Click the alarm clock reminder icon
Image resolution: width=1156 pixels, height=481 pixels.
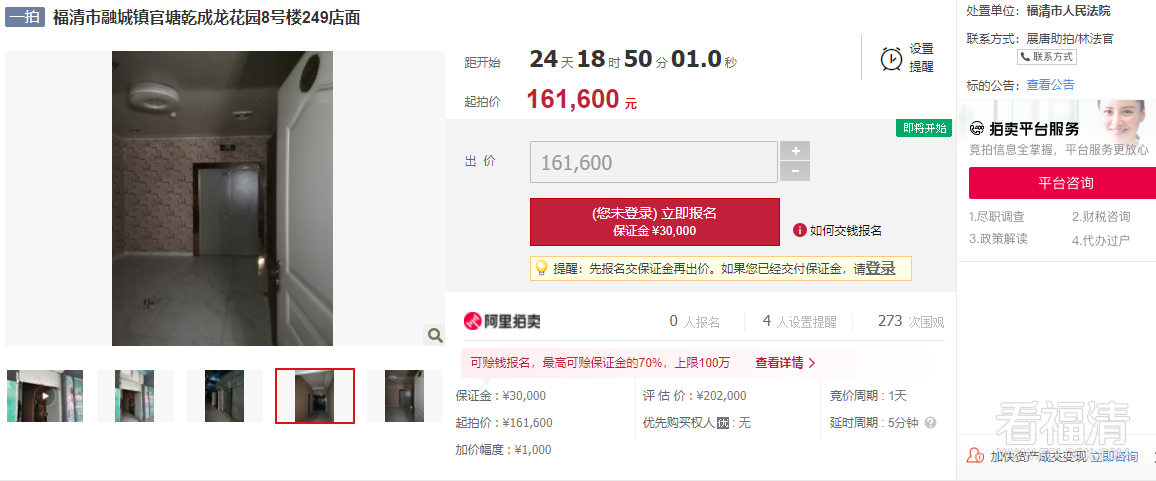click(891, 59)
